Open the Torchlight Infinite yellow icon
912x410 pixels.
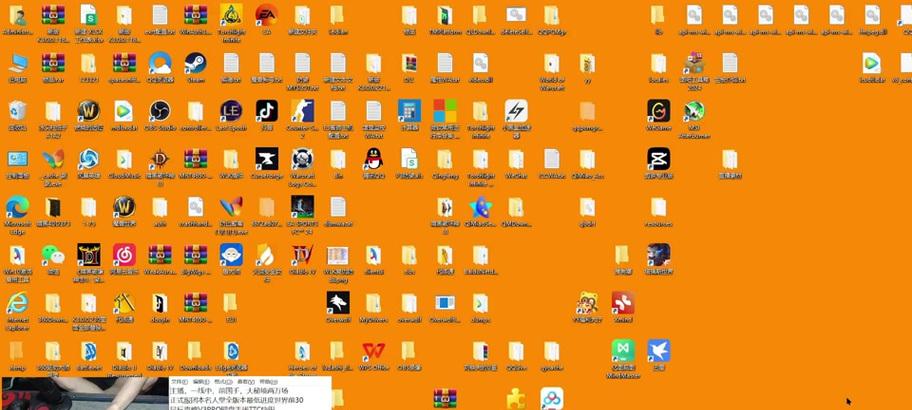pos(231,15)
